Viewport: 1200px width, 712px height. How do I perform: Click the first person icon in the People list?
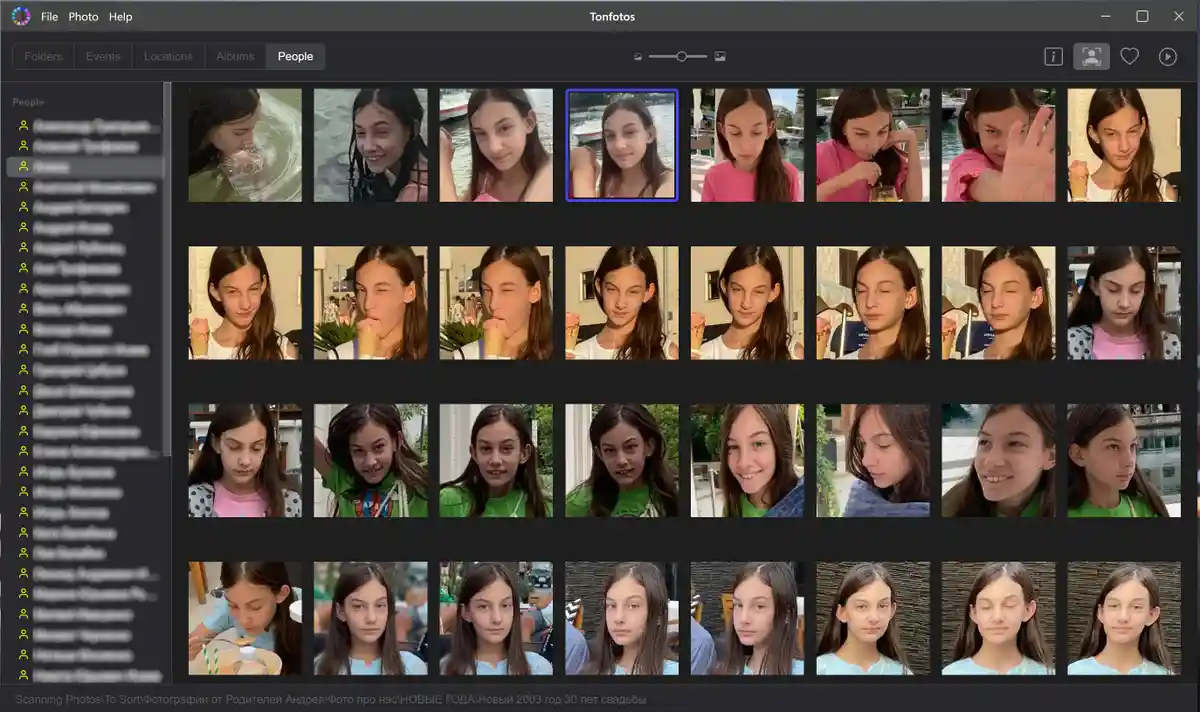[23, 127]
